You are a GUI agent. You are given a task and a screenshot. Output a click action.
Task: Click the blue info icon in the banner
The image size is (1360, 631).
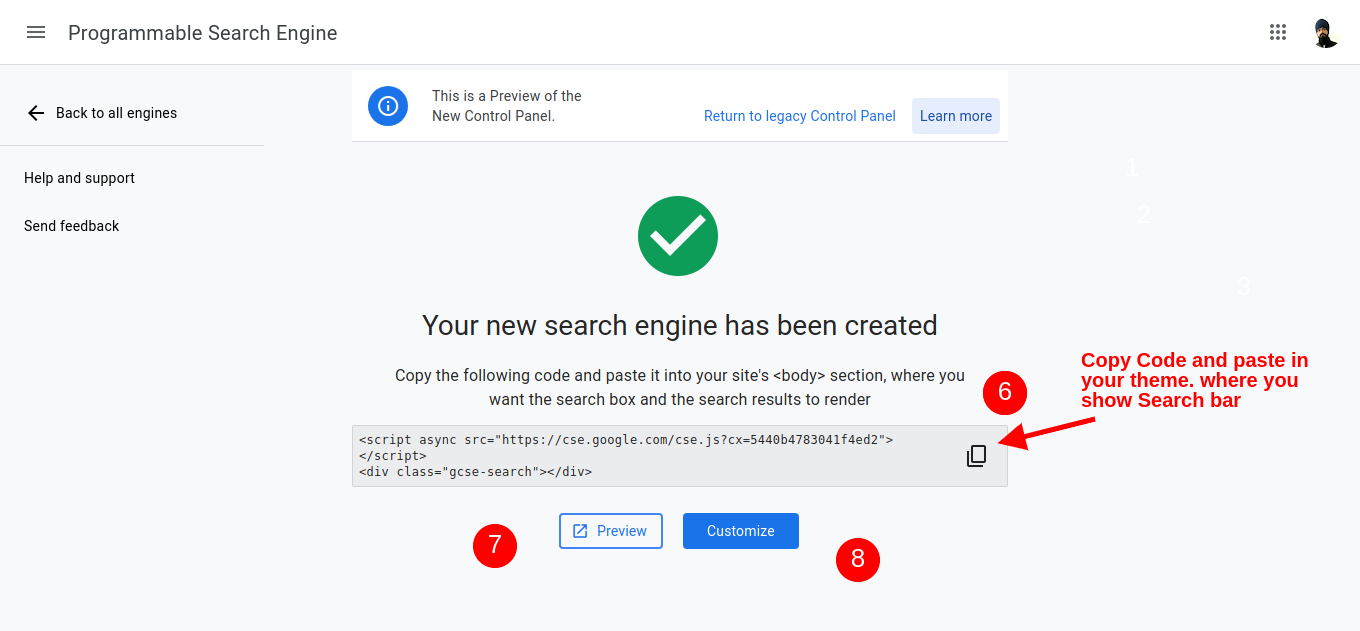[x=388, y=106]
